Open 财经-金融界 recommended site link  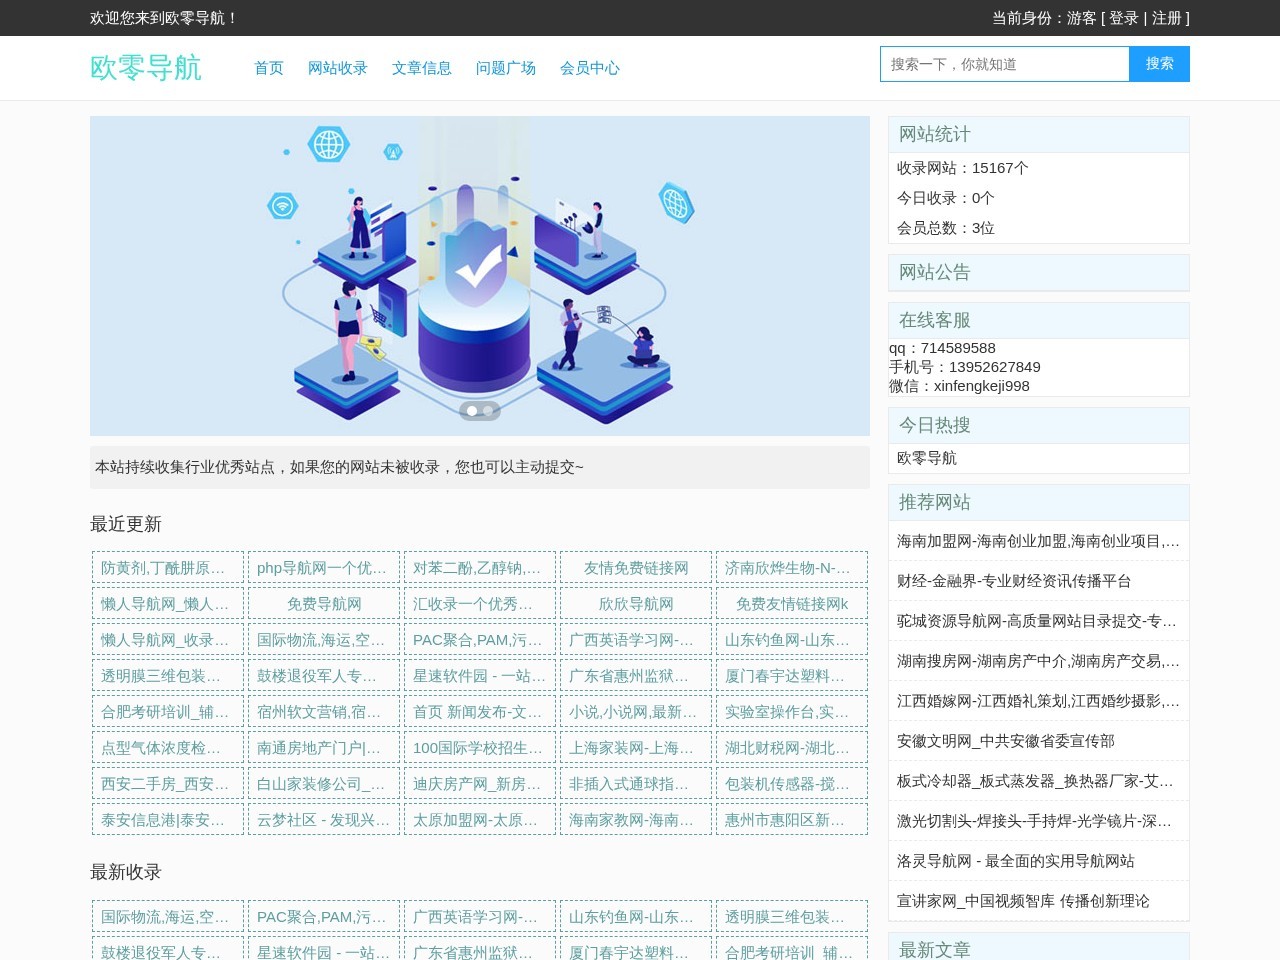[x=1014, y=581]
